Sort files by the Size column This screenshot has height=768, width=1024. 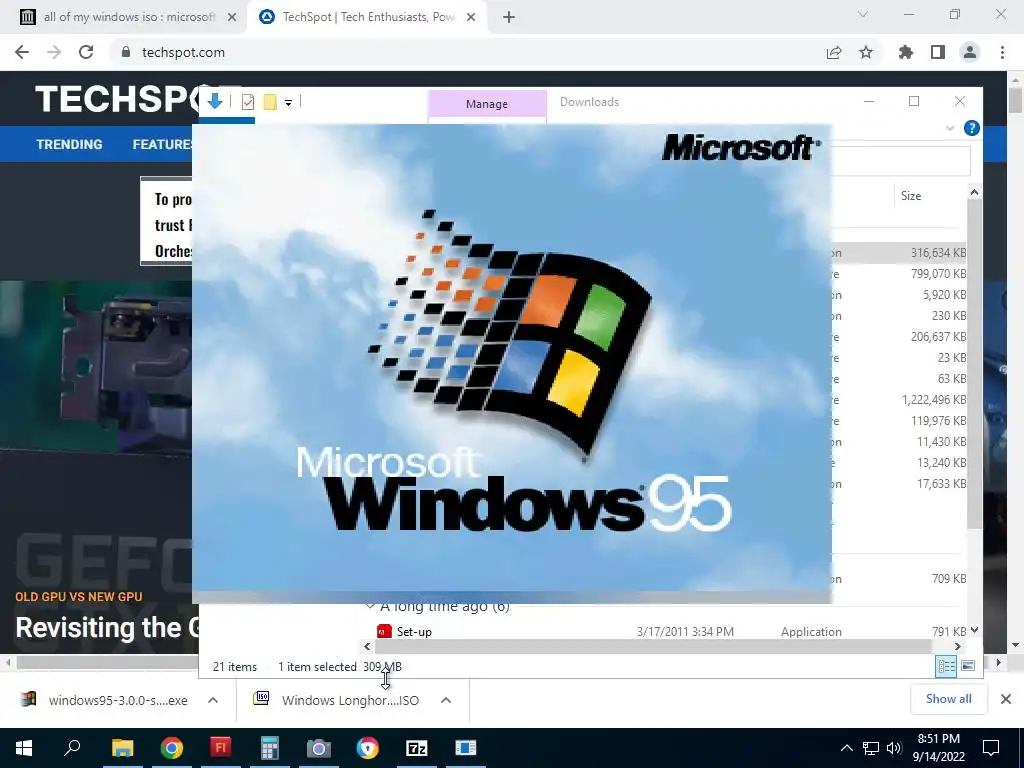pos(910,196)
